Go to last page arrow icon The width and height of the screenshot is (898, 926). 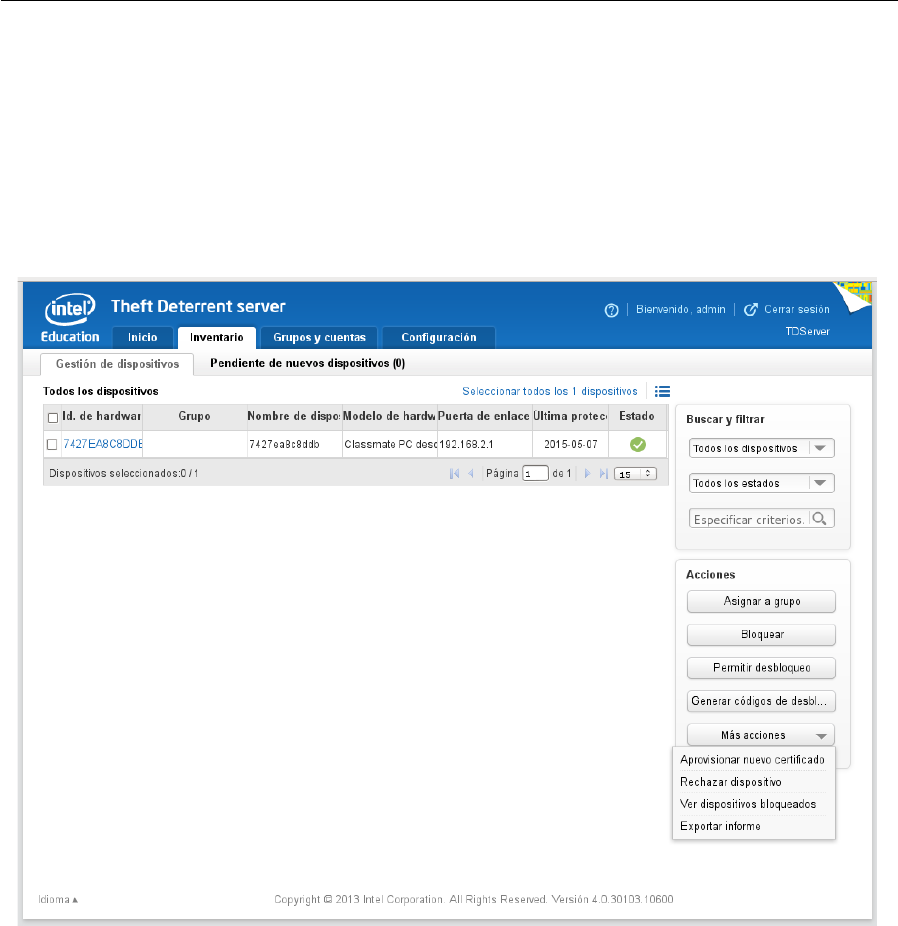[603, 474]
